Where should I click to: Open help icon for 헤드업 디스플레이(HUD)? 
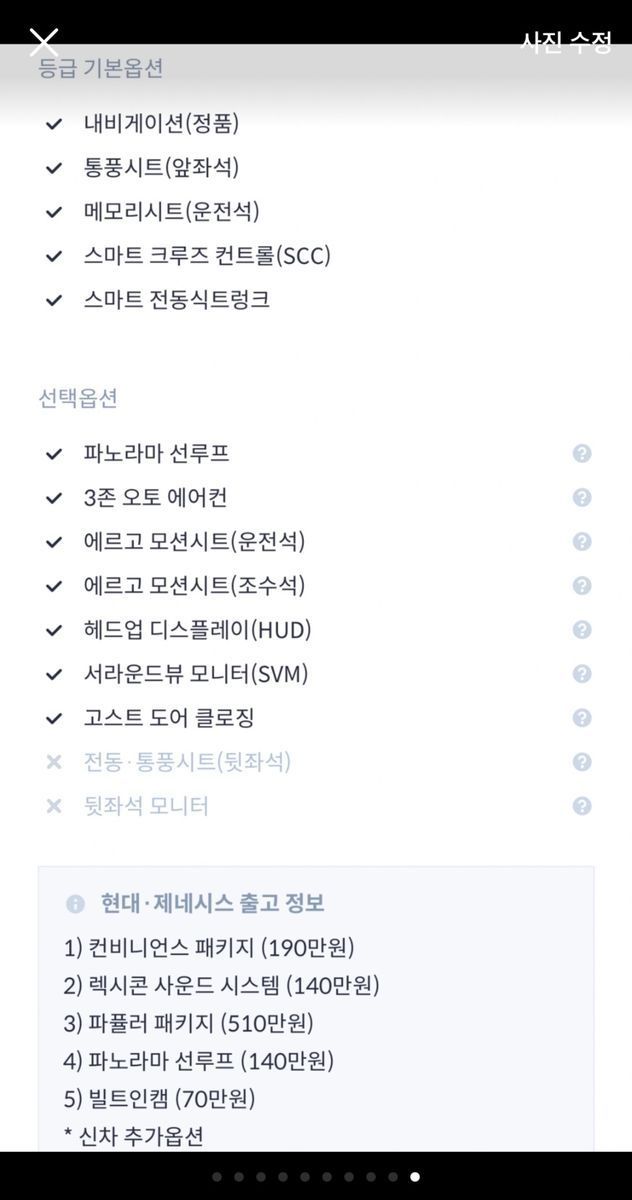click(x=582, y=629)
